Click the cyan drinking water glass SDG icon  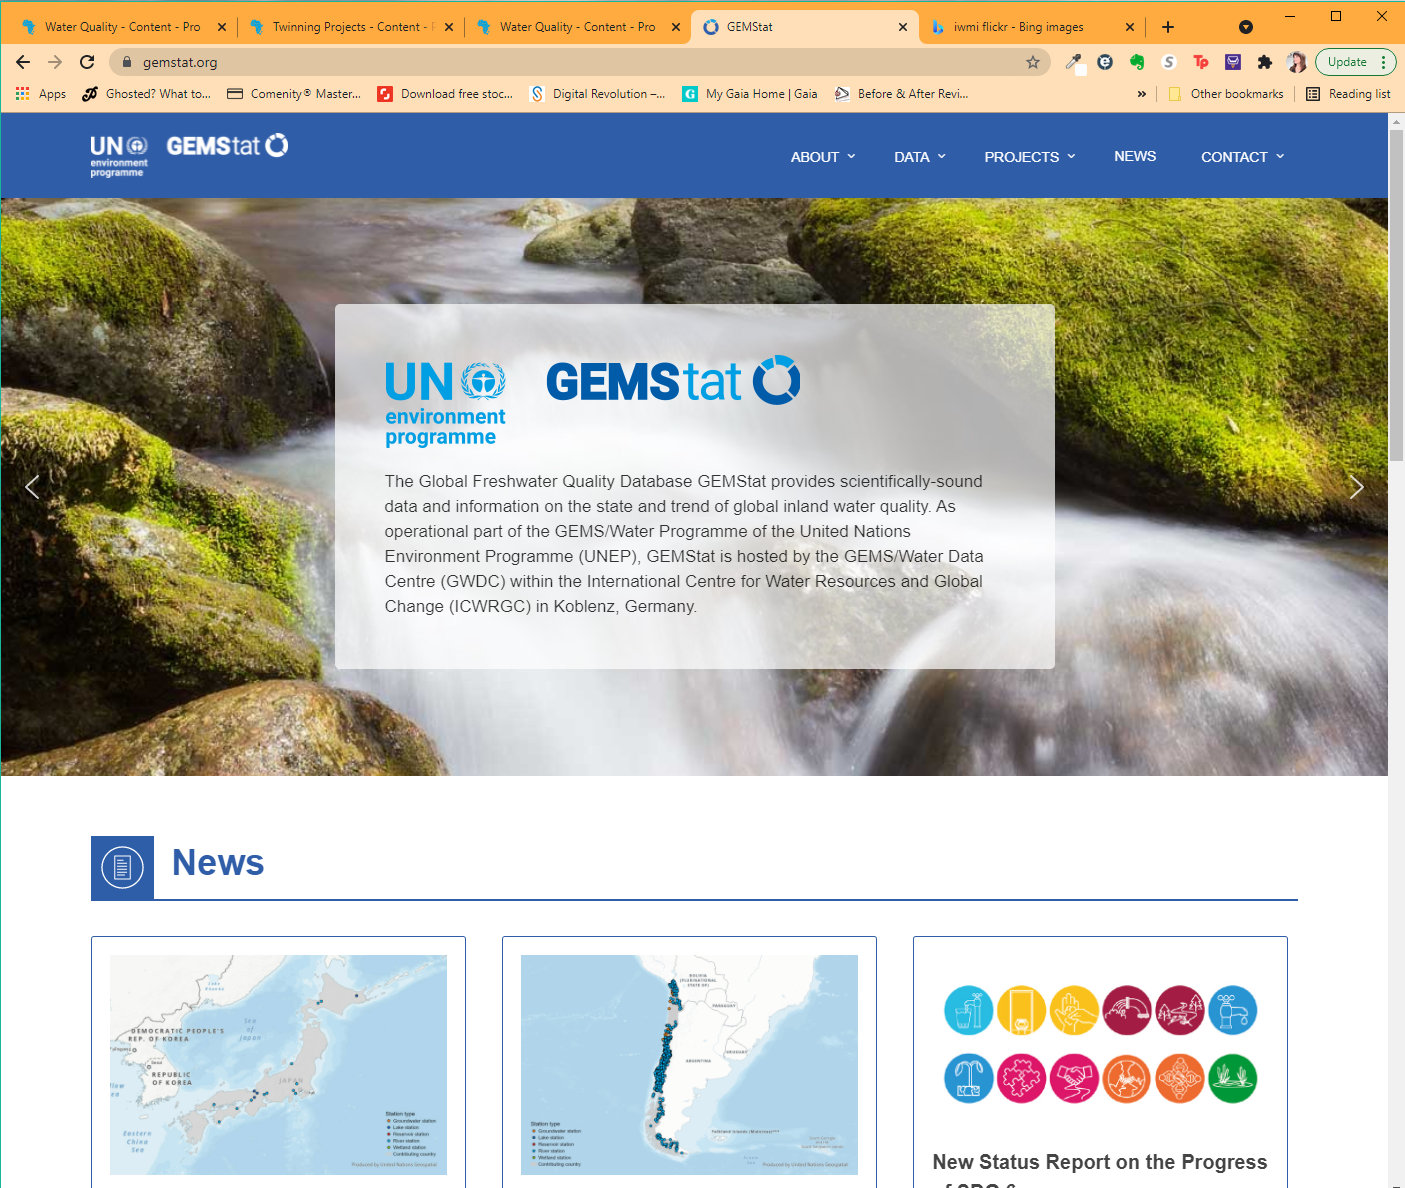pyautogui.click(x=969, y=1010)
